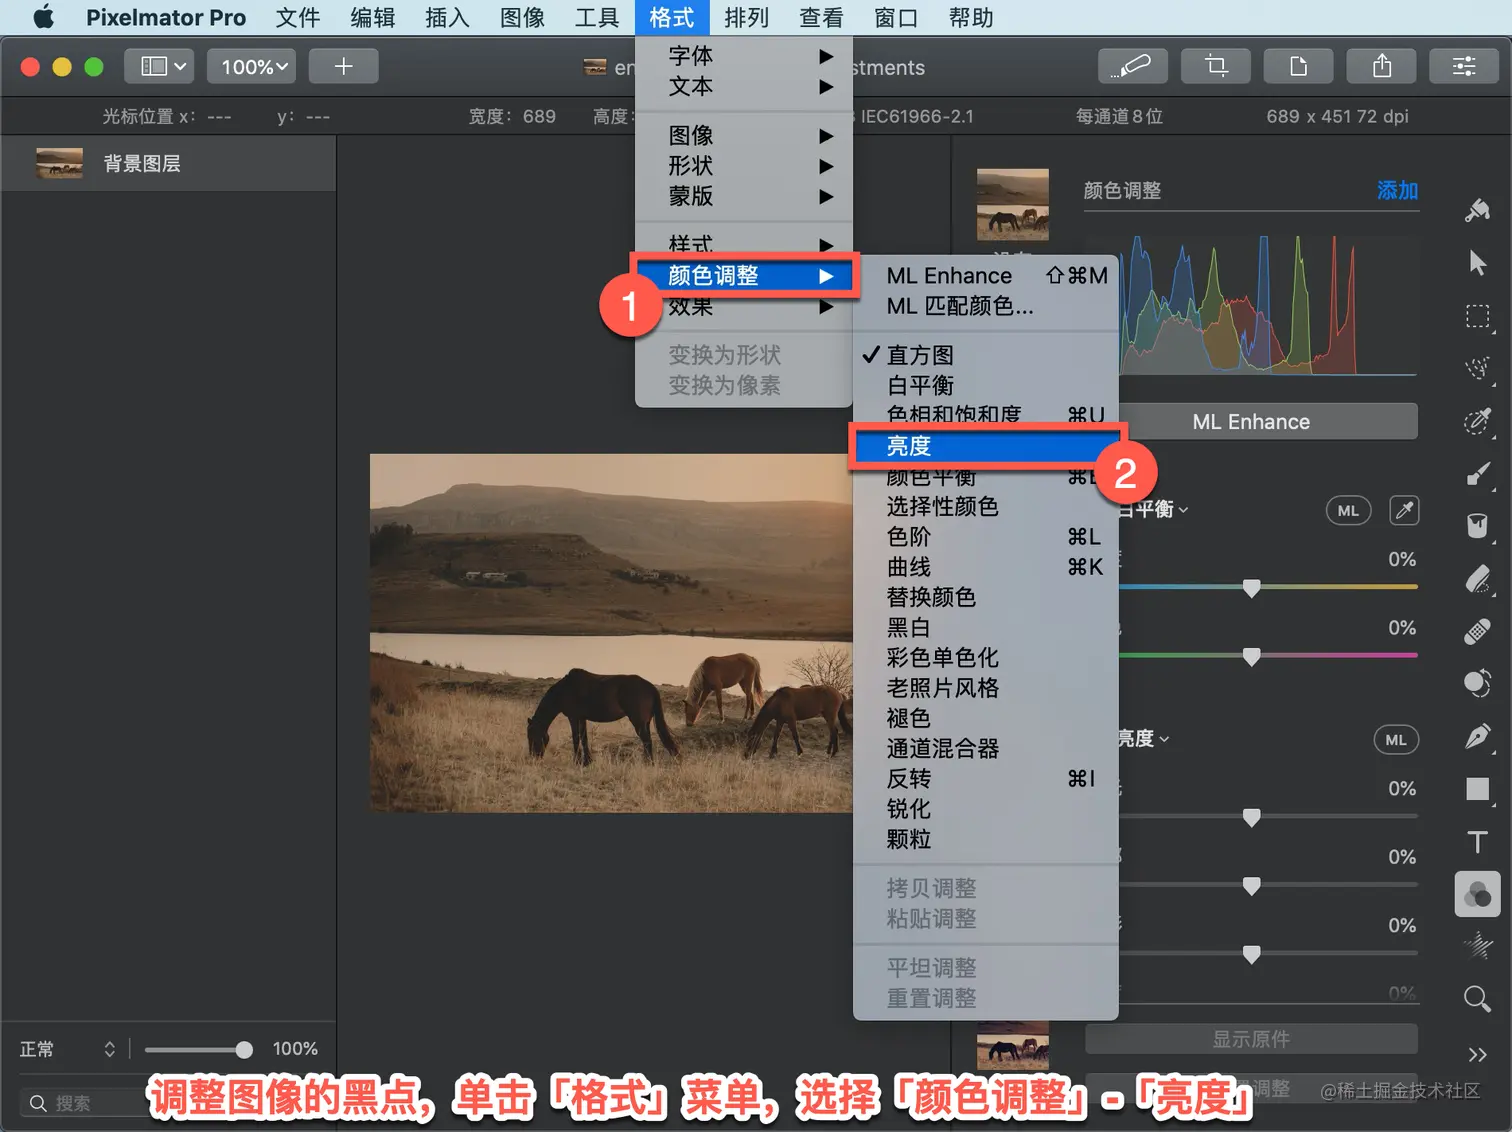Choose 亮度 from color adjustments submenu
The width and height of the screenshot is (1512, 1132).
click(985, 446)
